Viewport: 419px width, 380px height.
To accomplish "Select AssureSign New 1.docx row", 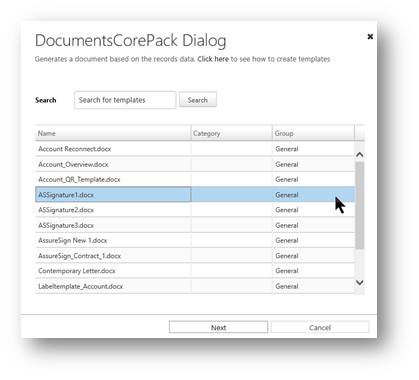I will (x=195, y=240).
